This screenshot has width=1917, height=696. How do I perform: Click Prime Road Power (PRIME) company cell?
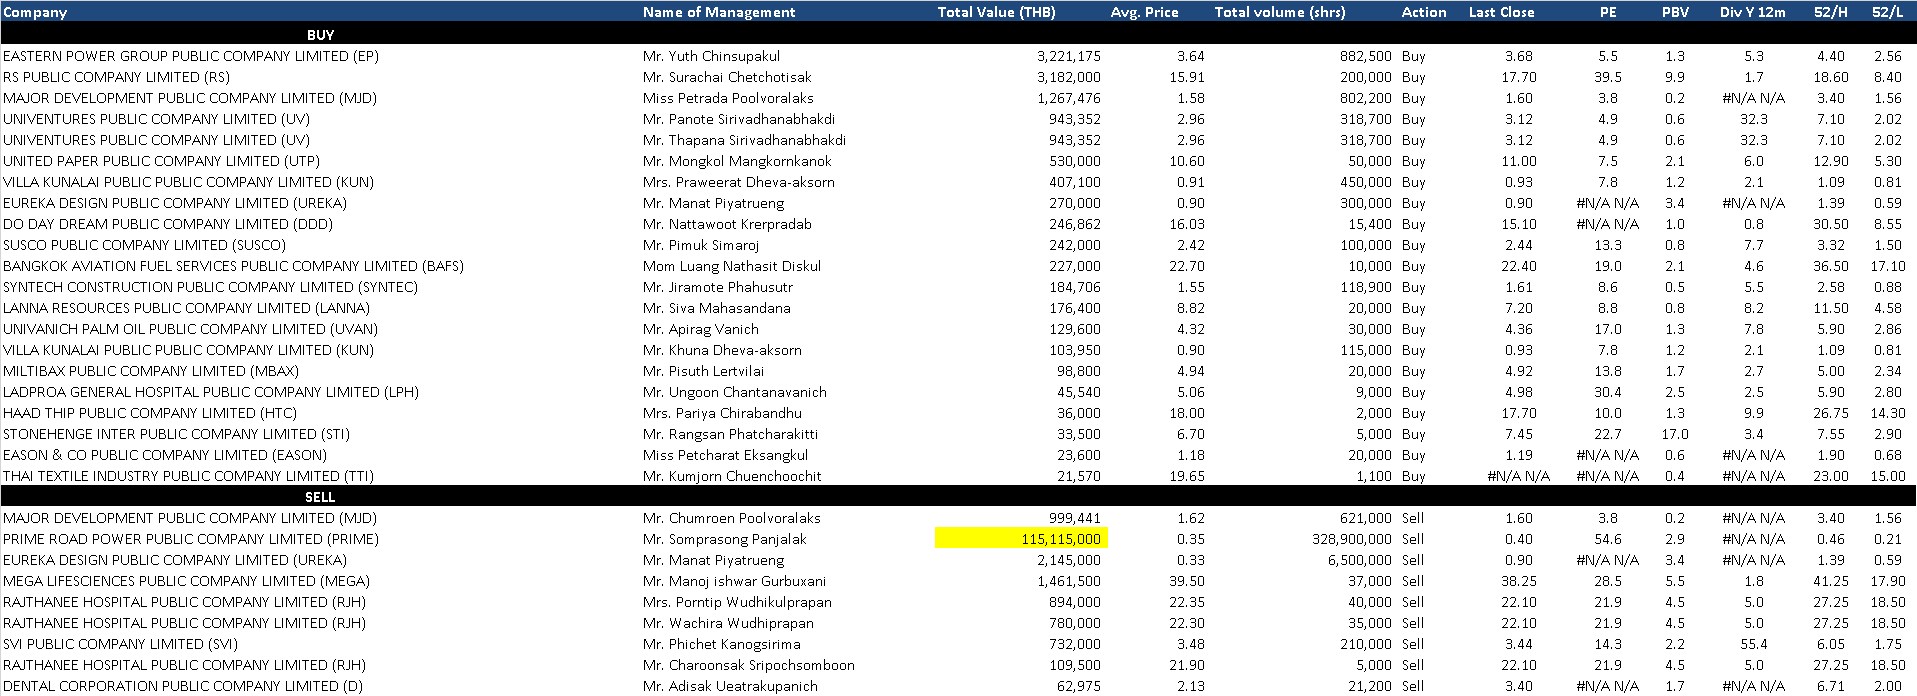pos(191,539)
